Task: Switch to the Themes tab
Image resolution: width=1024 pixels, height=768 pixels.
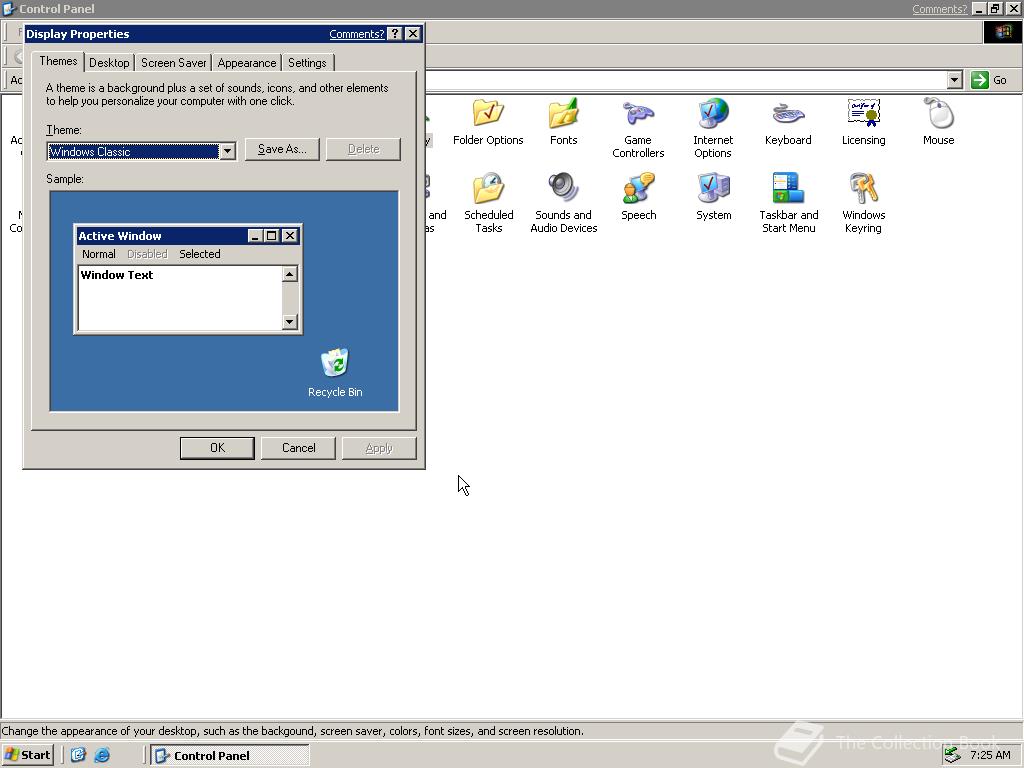Action: pyautogui.click(x=58, y=61)
